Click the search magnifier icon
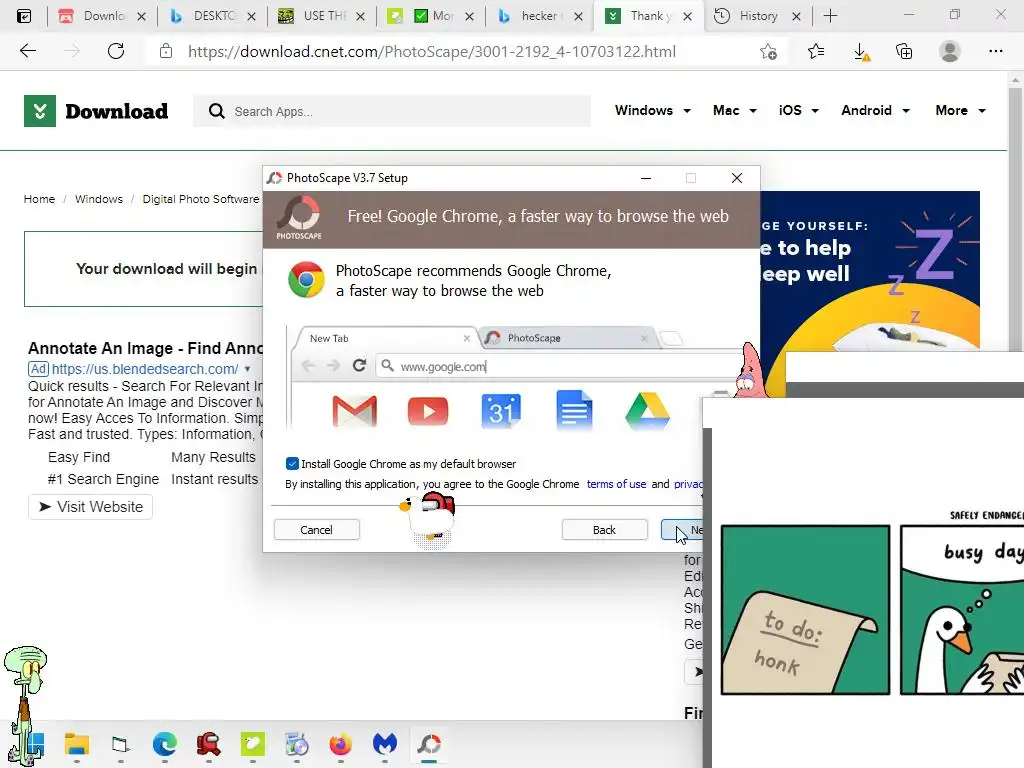The image size is (1024, 768). point(217,111)
